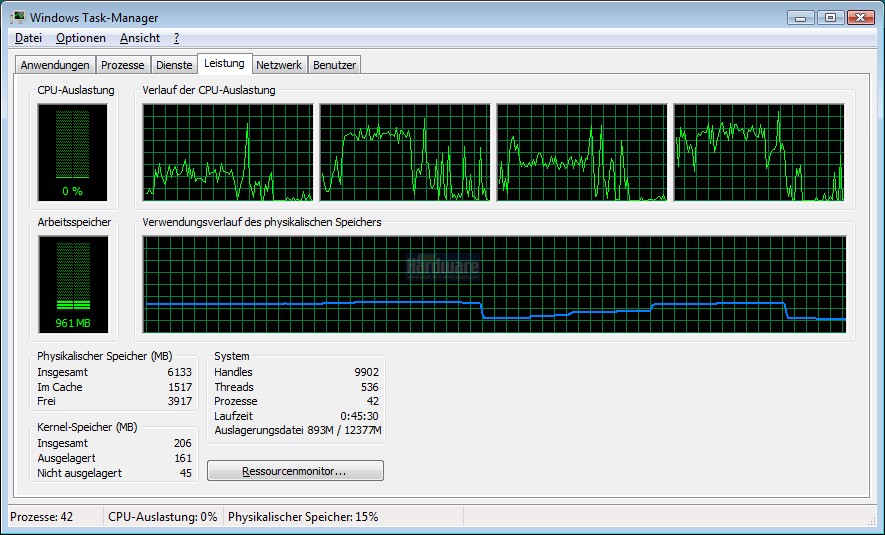The width and height of the screenshot is (885, 535).
Task: Open the Optionen menu
Action: (81, 38)
